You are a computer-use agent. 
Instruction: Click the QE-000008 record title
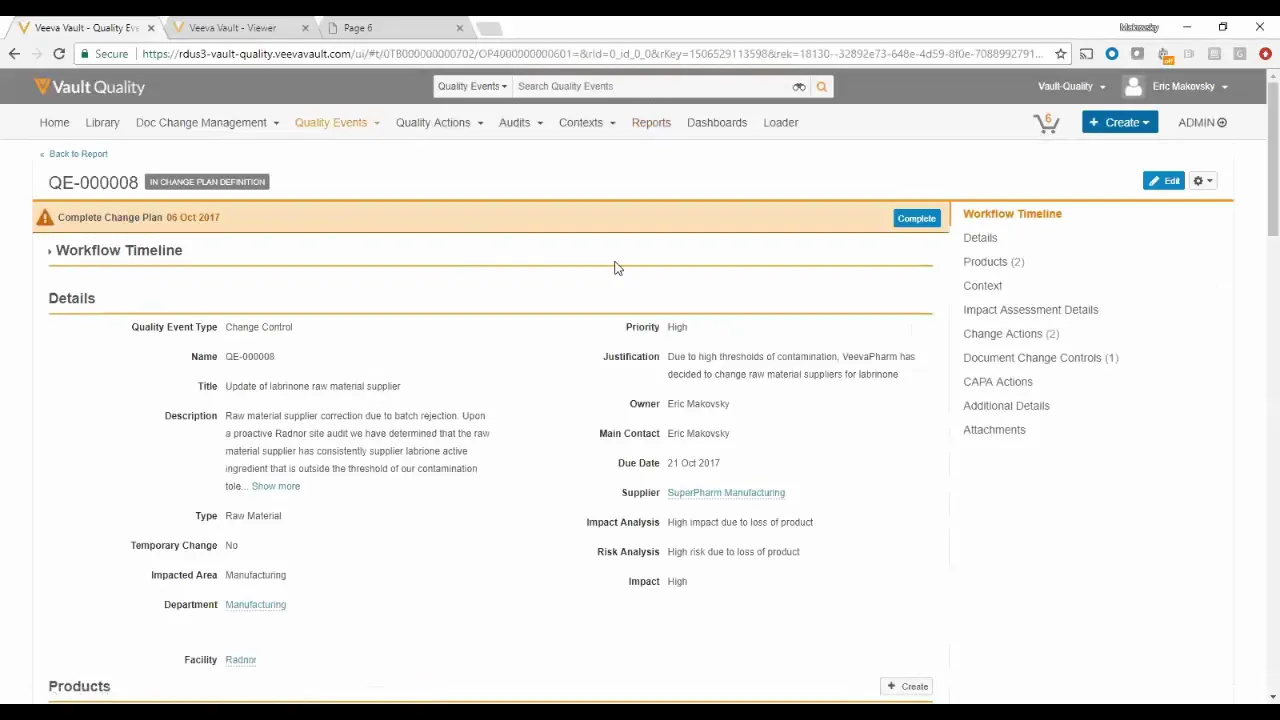[93, 183]
